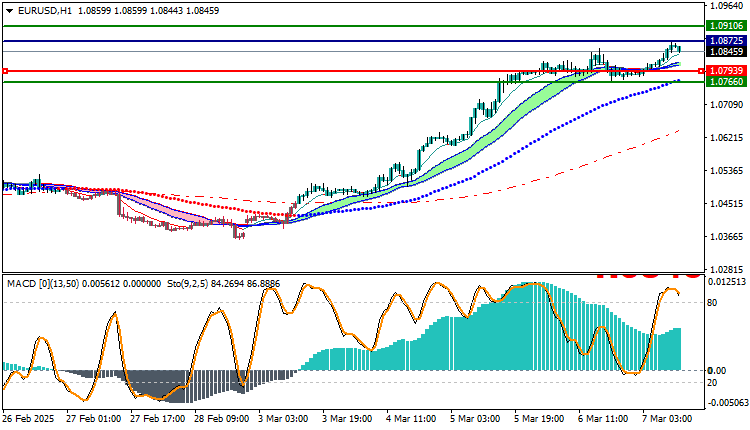Select the EURUSD,H1 chart title text

click(x=44, y=11)
